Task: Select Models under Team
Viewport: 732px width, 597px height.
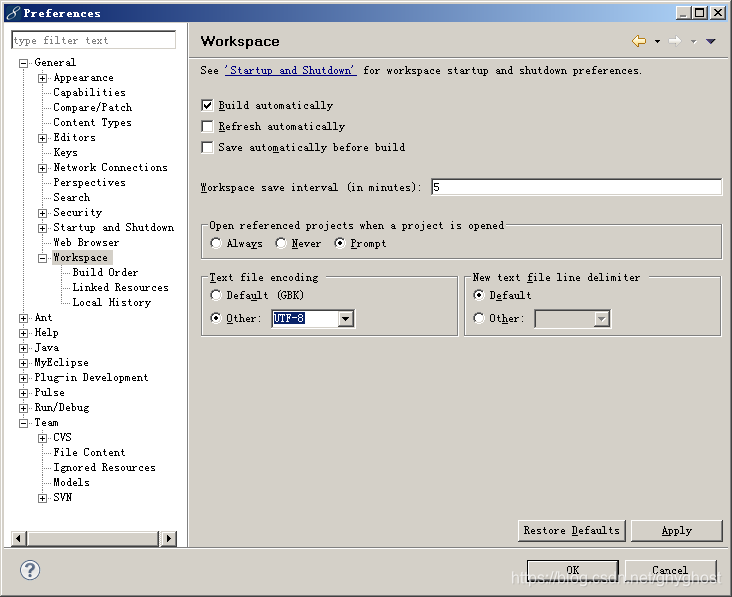Action: pyautogui.click(x=71, y=482)
